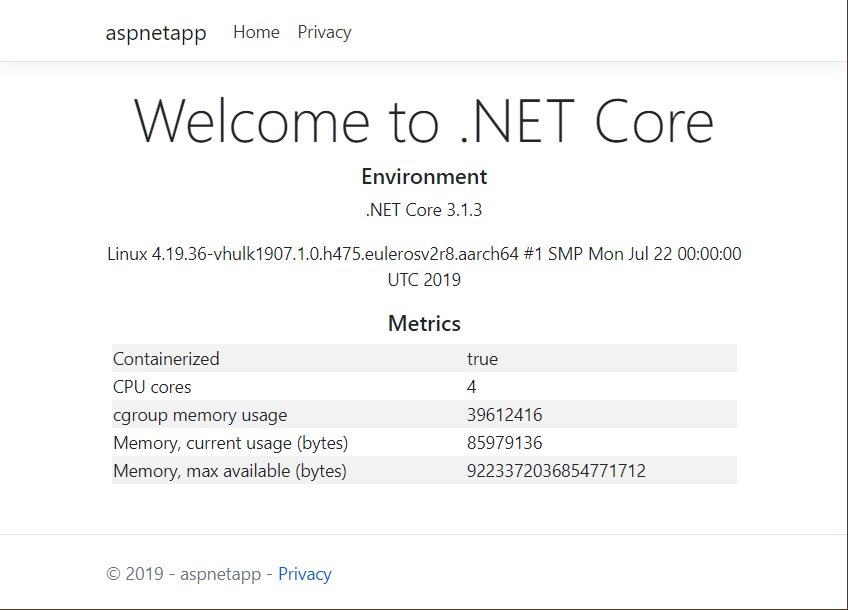Click the Memory, max available (bytes) label
The width and height of the screenshot is (848, 610).
(x=230, y=471)
